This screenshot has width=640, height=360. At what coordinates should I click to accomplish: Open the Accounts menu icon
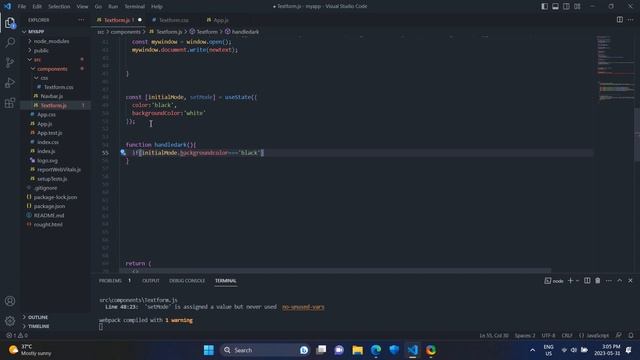click(10, 301)
